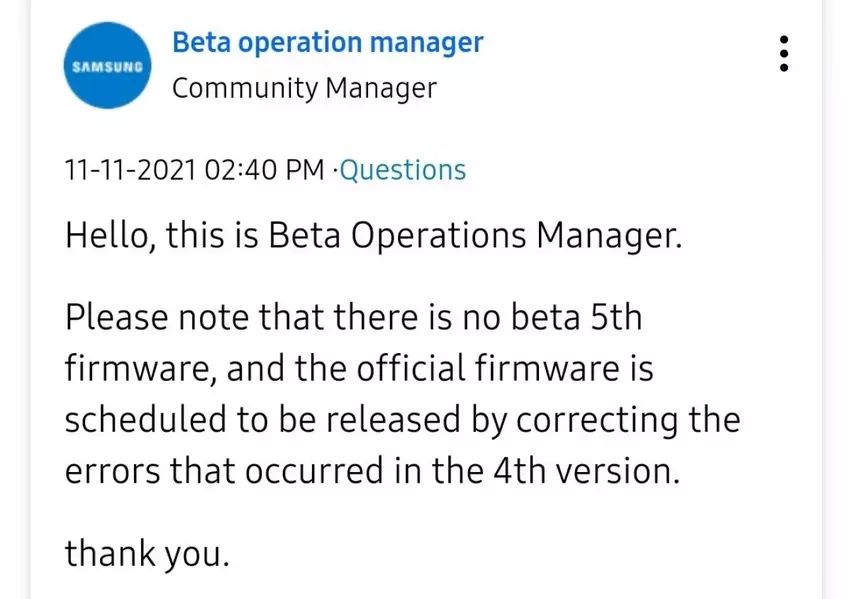The image size is (850, 599).
Task: Click the word 'firmware,' starting the second line
Action: [x=139, y=369]
